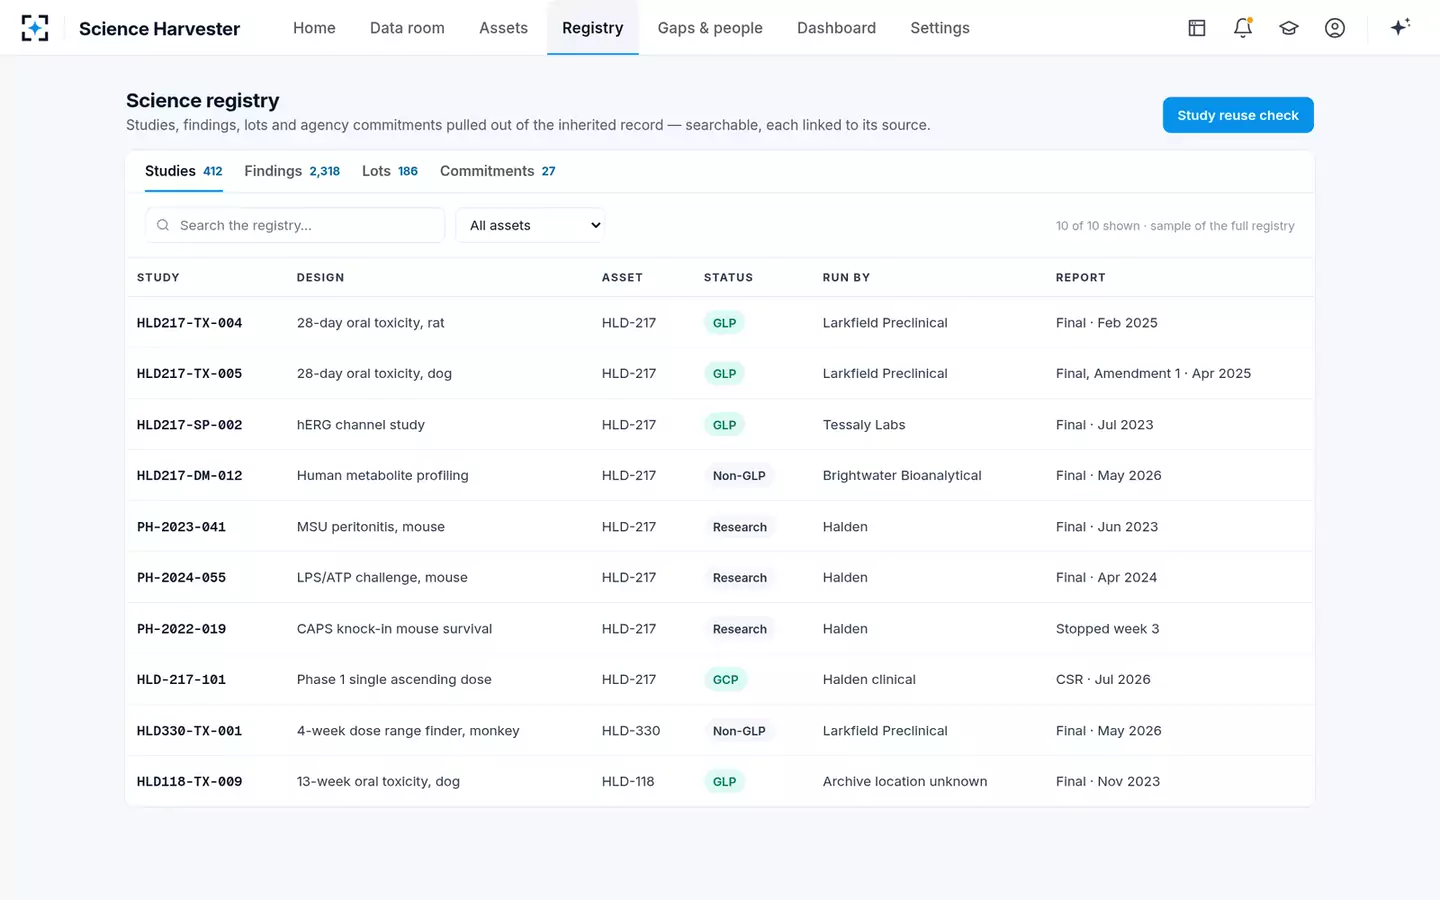Viewport: 1440px width, 900px height.
Task: Switch to the Studies tab
Action: 184,171
